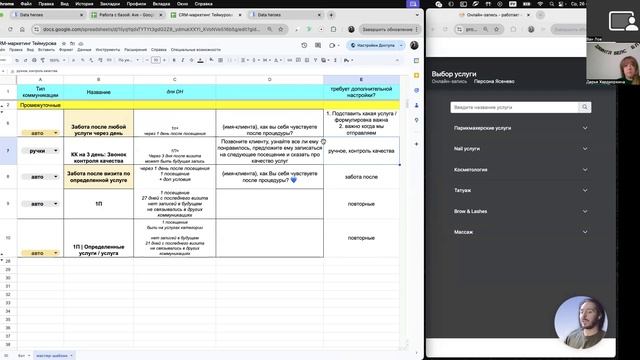Open the zoom percentage dropdown
The height and width of the screenshot is (360, 640).
tap(58, 60)
